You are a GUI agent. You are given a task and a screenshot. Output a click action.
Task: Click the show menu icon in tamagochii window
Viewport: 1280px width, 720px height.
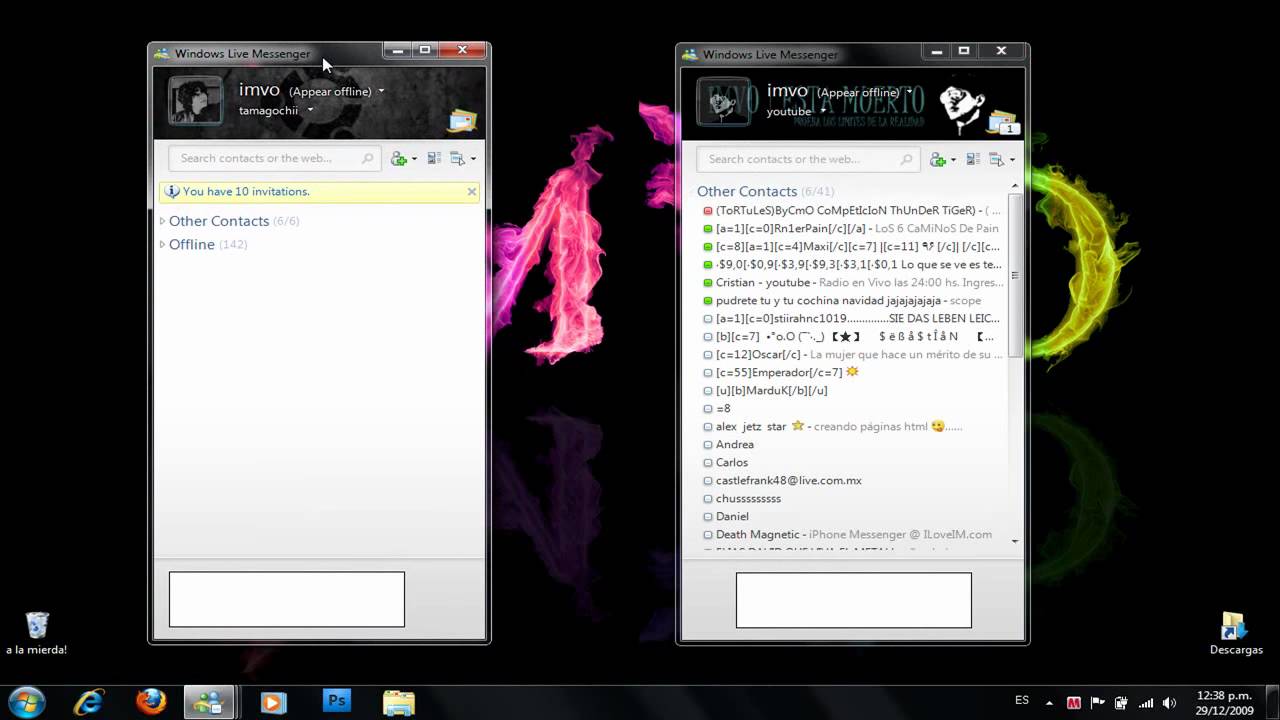tap(458, 158)
